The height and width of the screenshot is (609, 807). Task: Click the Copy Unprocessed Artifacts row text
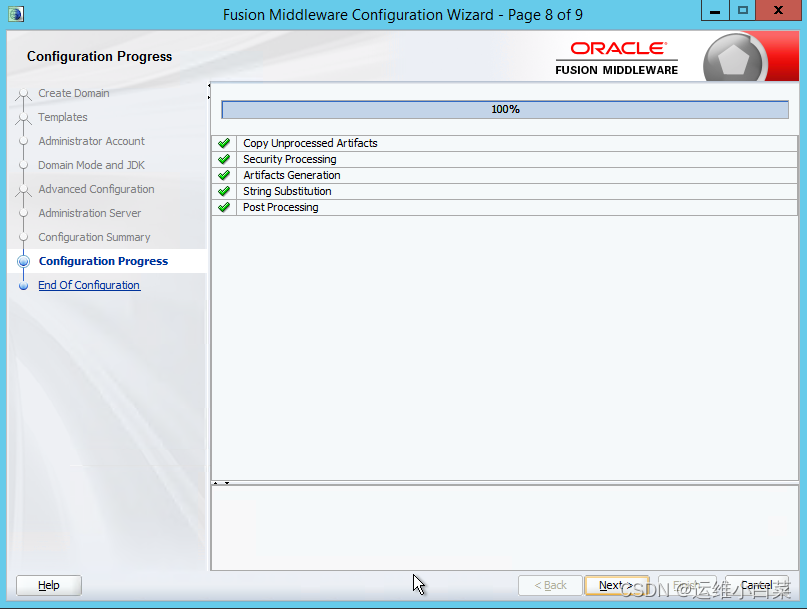[x=310, y=143]
